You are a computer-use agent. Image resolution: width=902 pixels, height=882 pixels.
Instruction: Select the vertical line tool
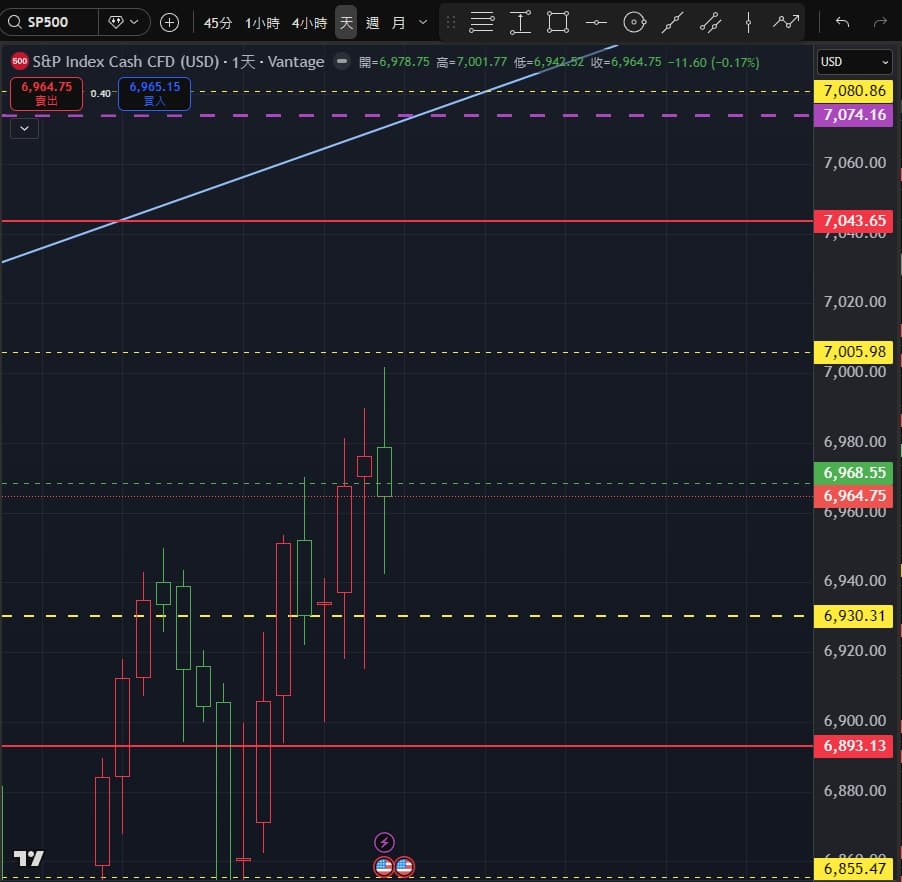(x=748, y=22)
